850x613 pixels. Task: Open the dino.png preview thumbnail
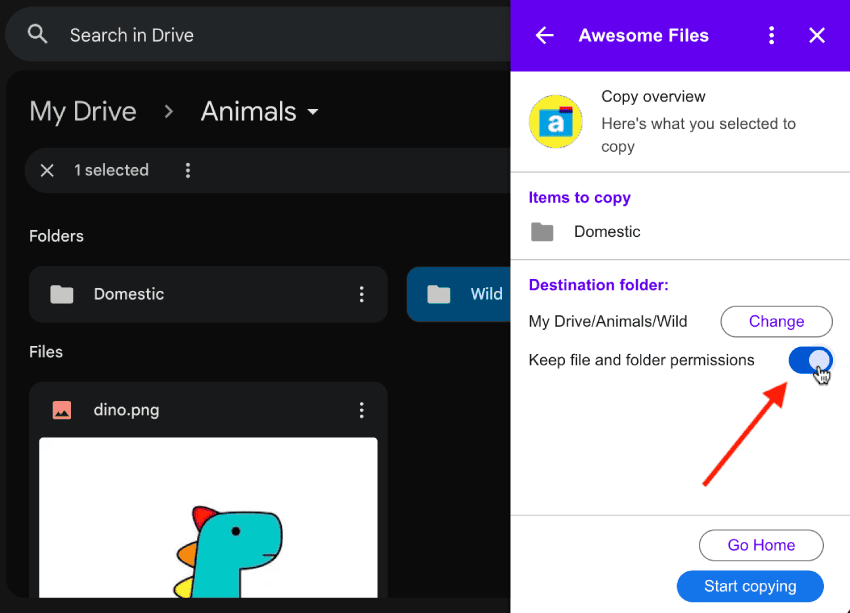(x=208, y=518)
